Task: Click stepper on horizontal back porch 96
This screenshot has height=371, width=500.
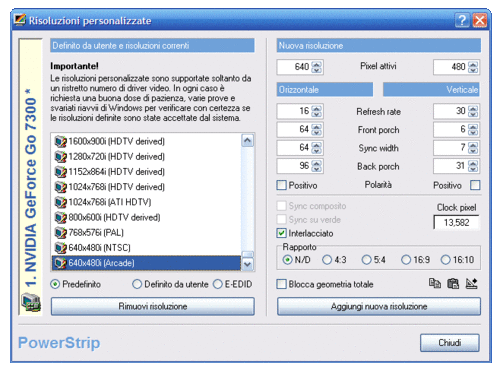Action: [317, 166]
